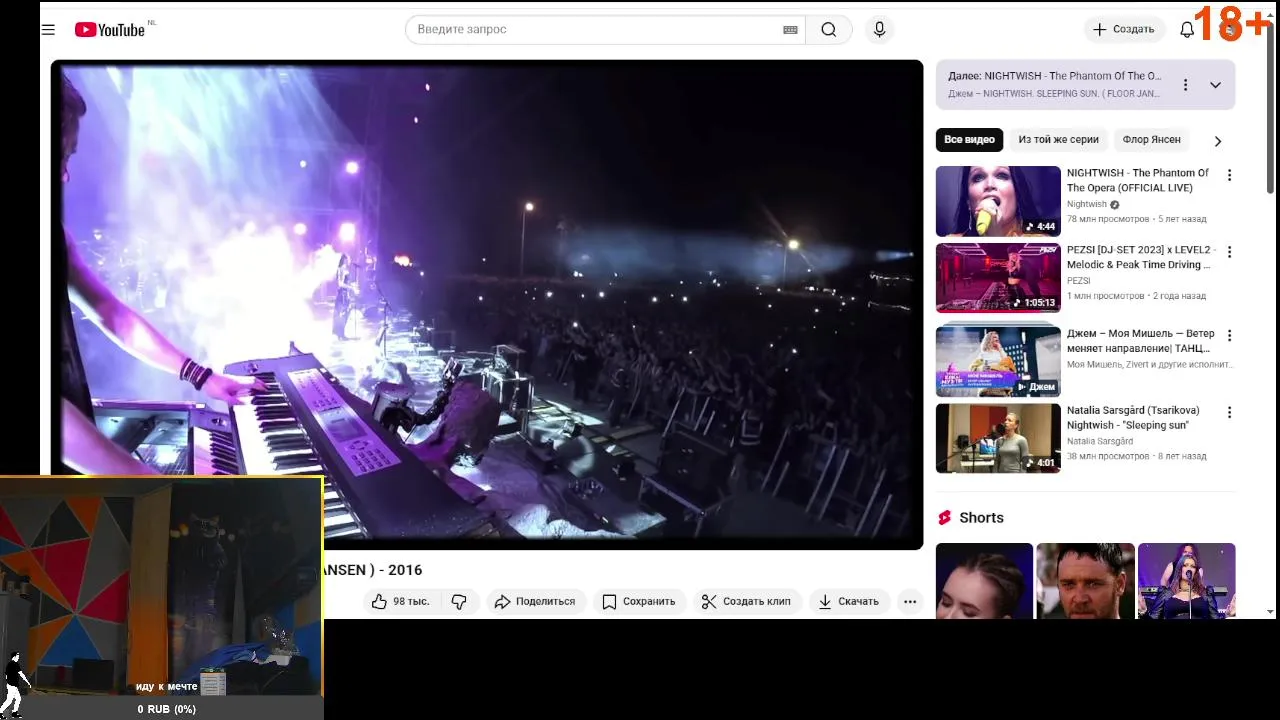Open playlist options three-dot menu
The height and width of the screenshot is (720, 1280).
pyautogui.click(x=1185, y=85)
